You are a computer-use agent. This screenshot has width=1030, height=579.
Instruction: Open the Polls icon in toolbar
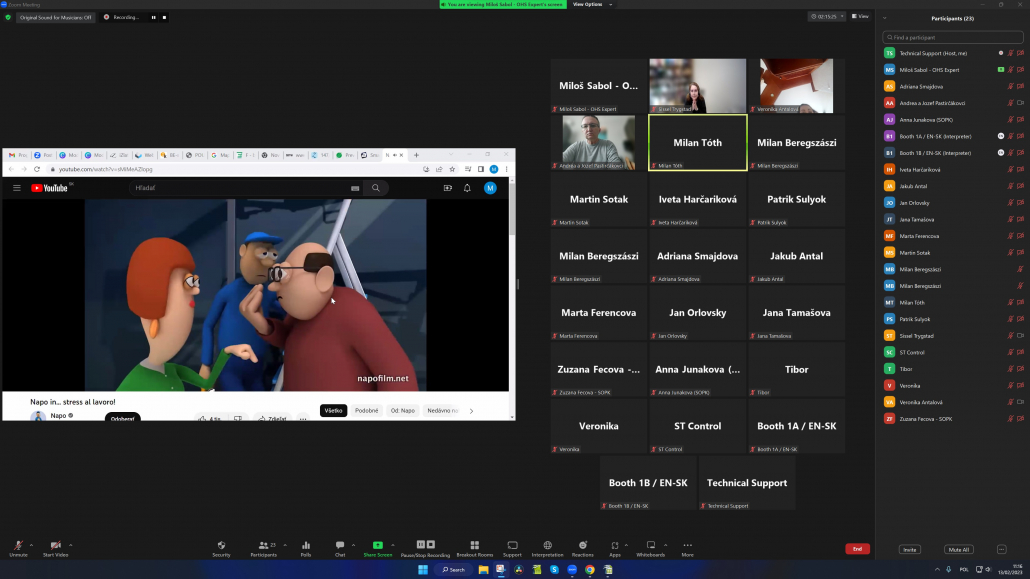(306, 546)
